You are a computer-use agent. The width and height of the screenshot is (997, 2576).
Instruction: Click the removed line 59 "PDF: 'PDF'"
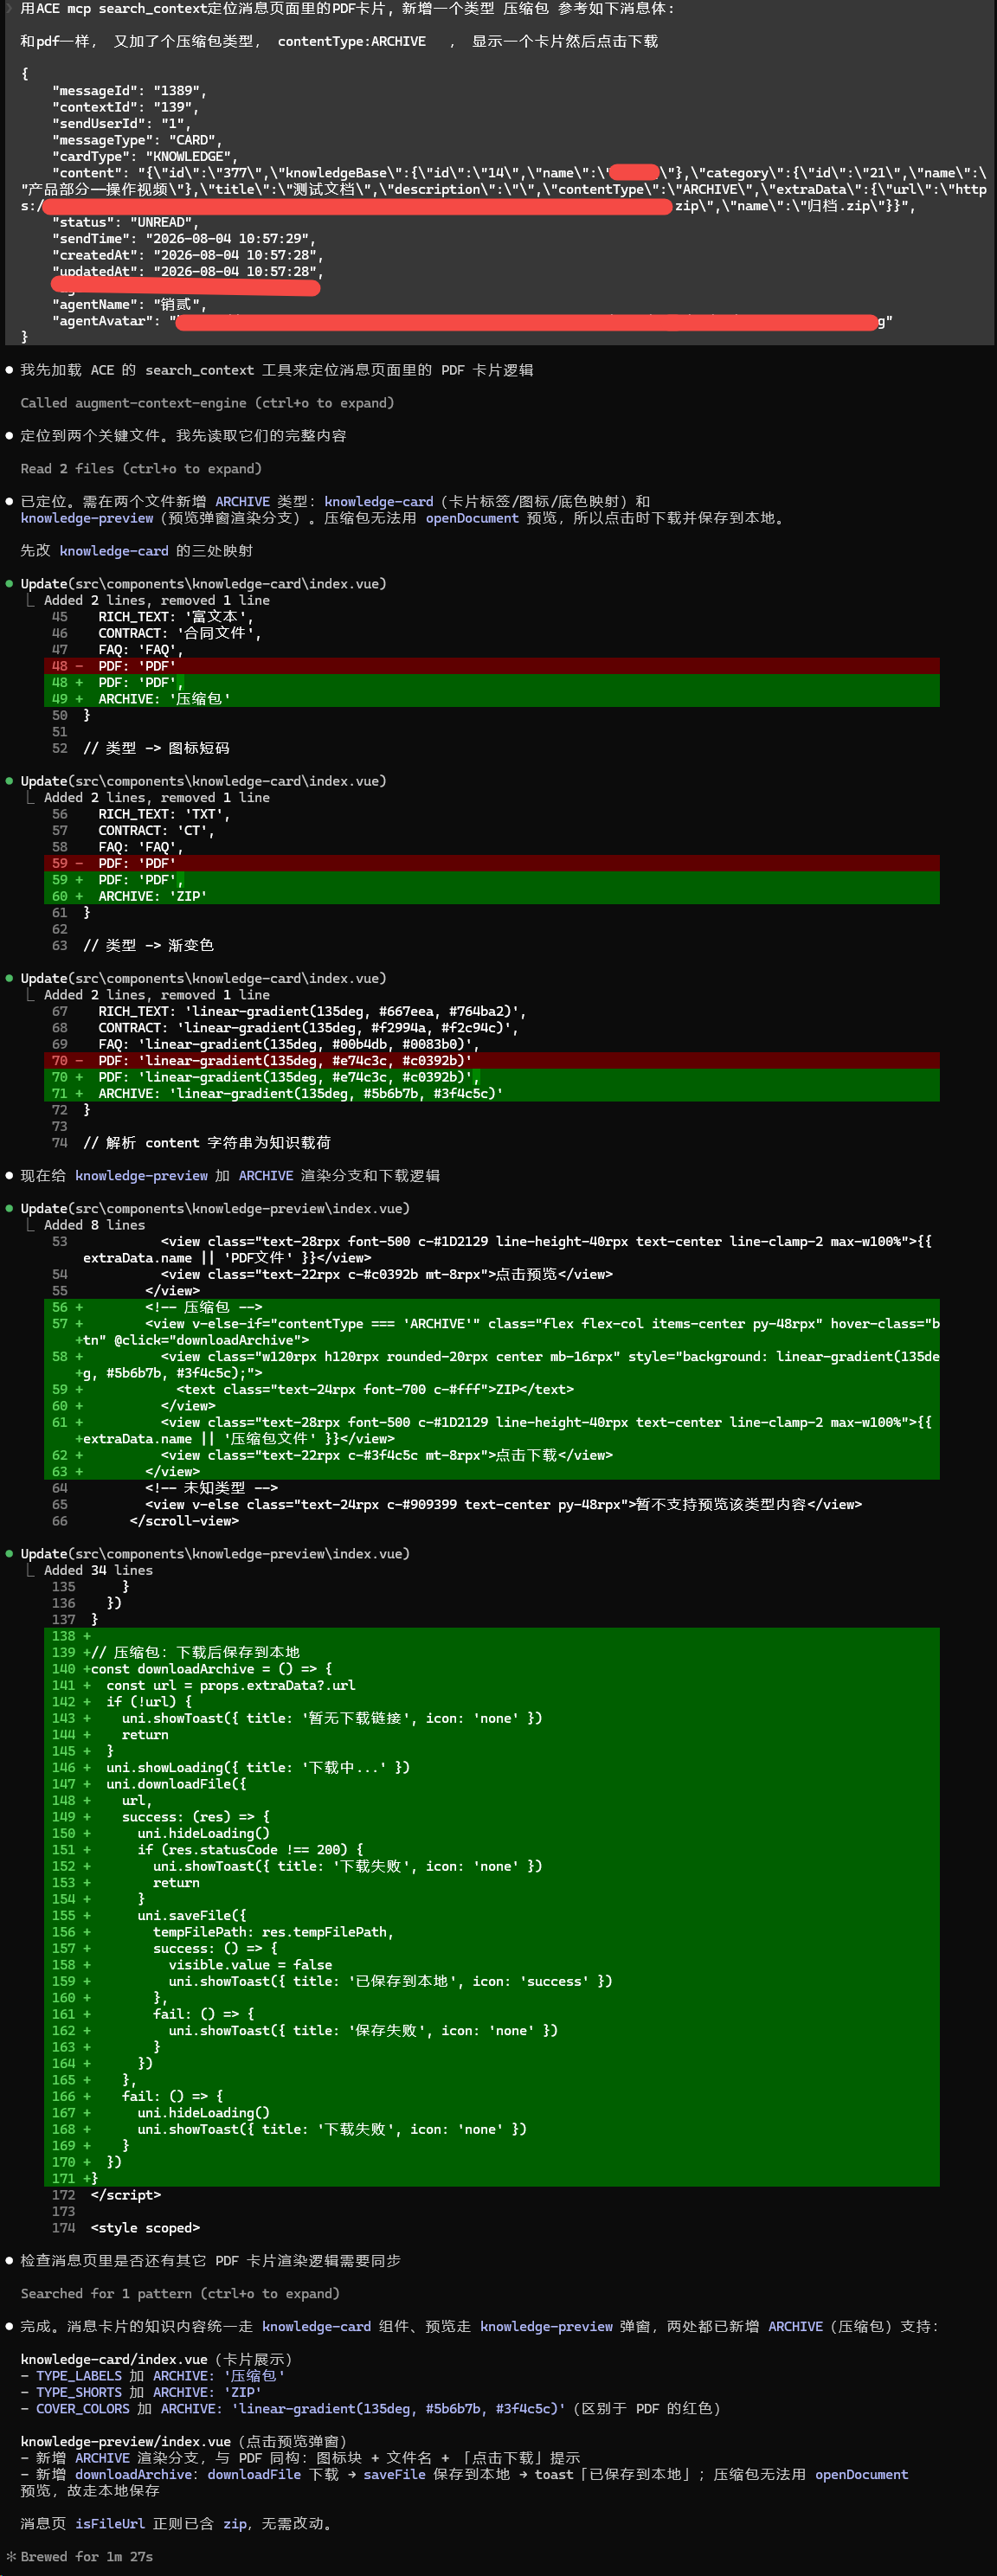click(x=491, y=863)
